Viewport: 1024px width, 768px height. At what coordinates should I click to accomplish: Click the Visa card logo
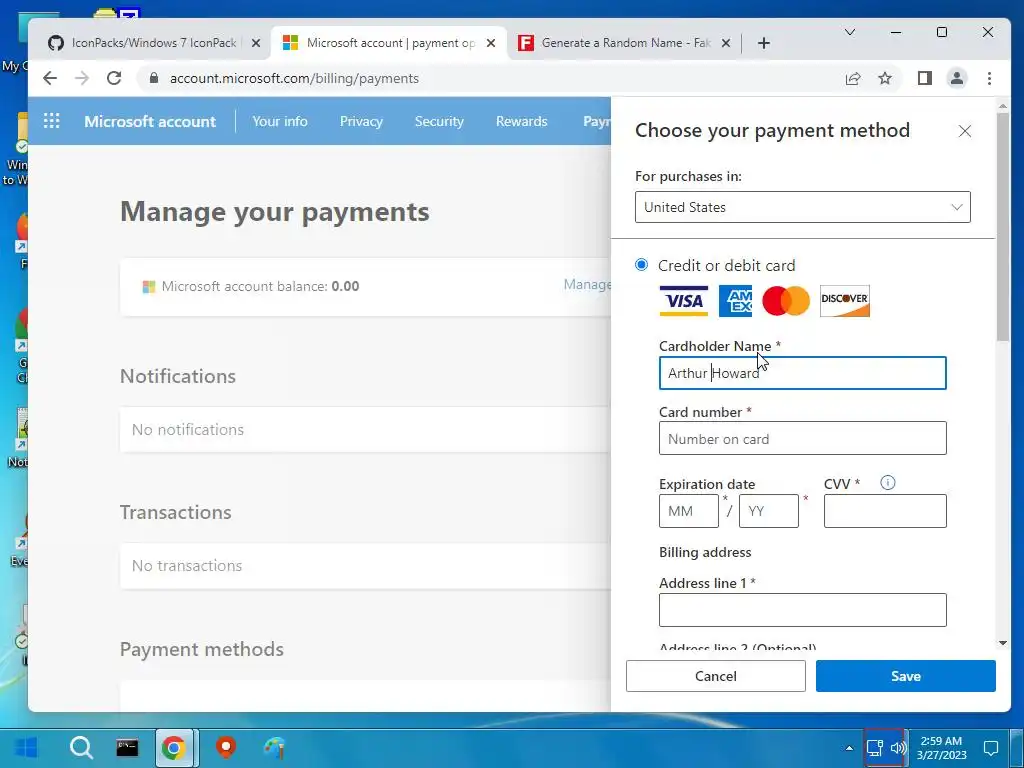click(x=683, y=301)
